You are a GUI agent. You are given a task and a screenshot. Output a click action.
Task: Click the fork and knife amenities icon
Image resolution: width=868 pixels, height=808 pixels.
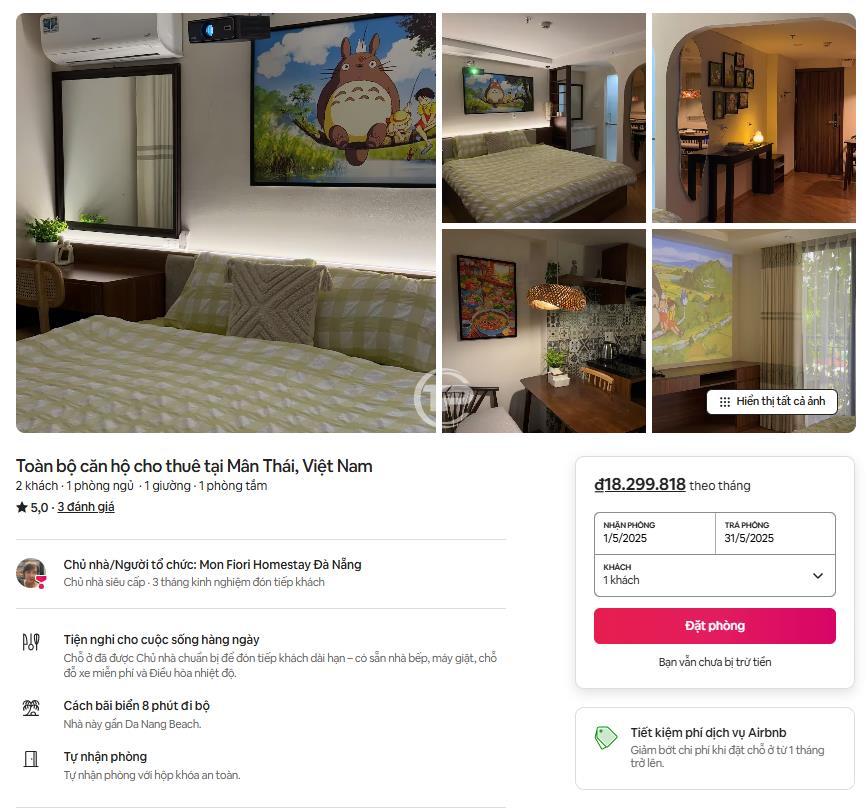(31, 642)
